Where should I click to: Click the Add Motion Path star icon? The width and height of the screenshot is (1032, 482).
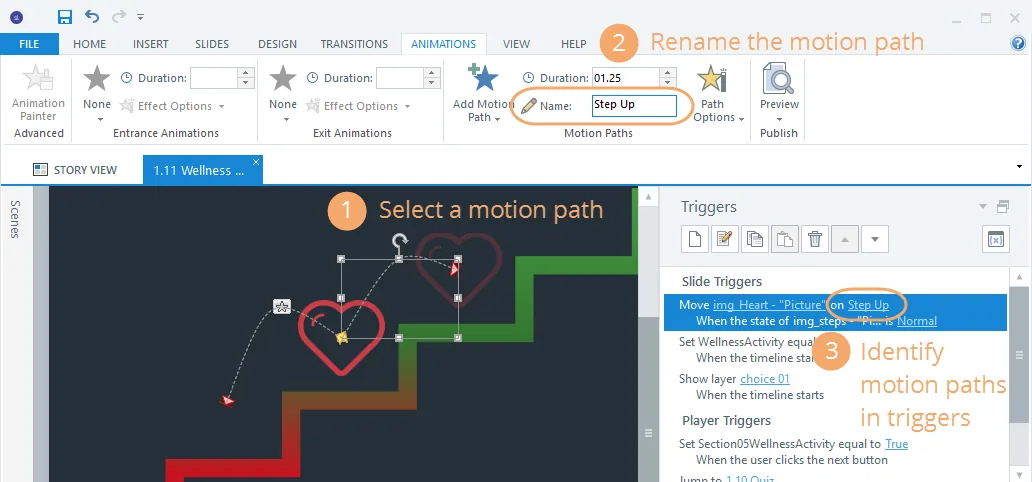pyautogui.click(x=483, y=78)
